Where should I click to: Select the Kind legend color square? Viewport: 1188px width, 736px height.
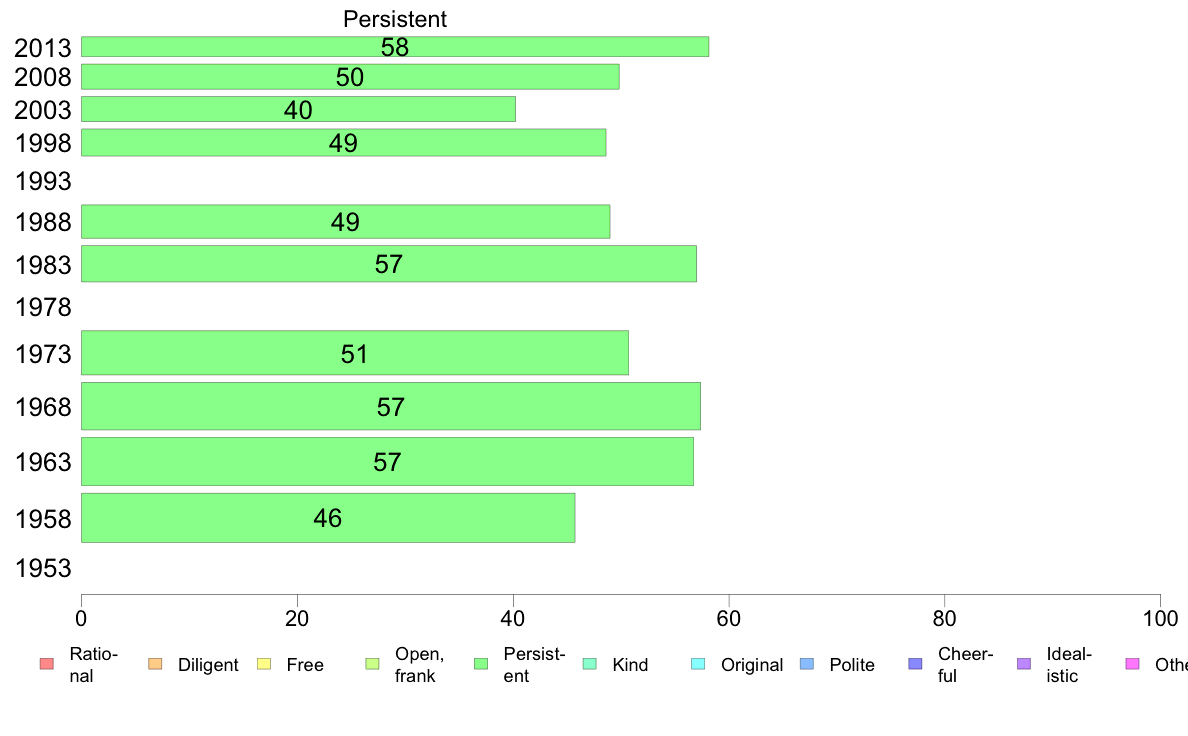pos(589,664)
